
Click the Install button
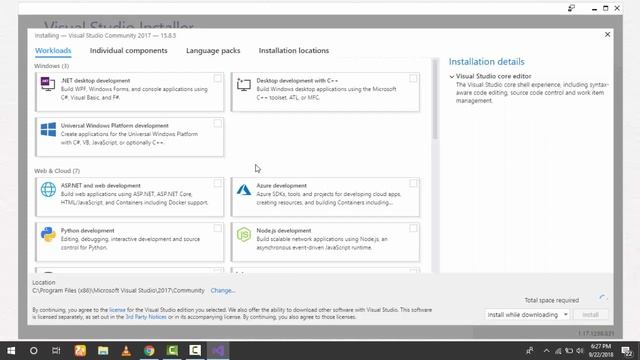click(590, 315)
